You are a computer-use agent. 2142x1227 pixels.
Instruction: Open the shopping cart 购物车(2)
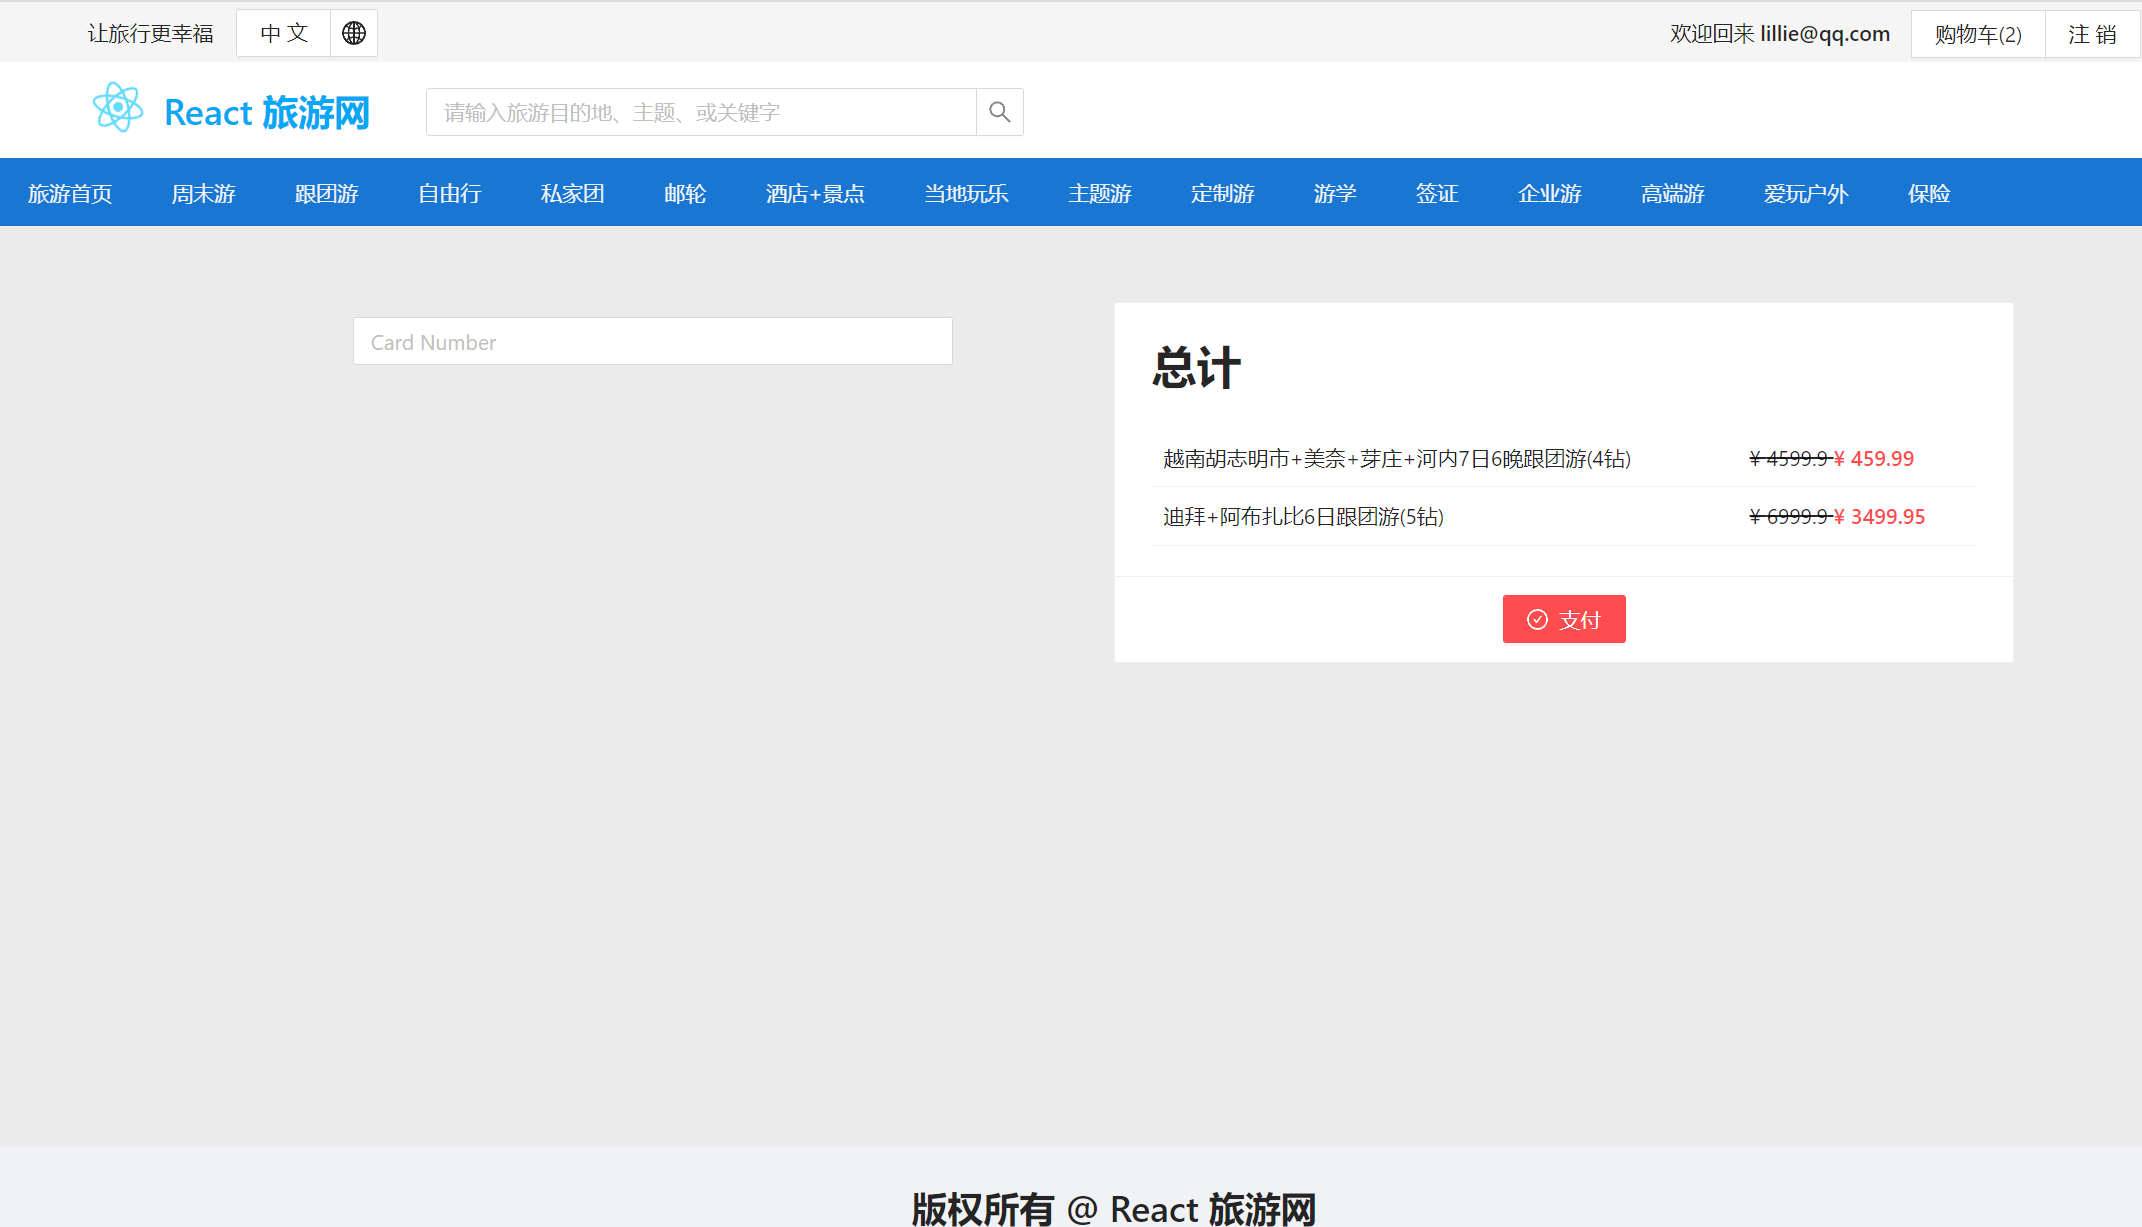[x=1977, y=34]
